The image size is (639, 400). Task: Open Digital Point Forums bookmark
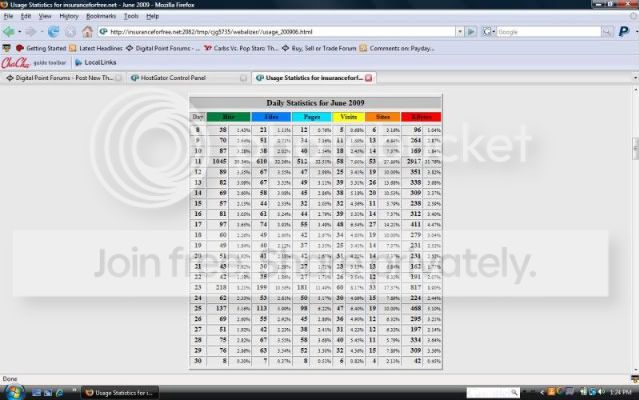click(163, 48)
